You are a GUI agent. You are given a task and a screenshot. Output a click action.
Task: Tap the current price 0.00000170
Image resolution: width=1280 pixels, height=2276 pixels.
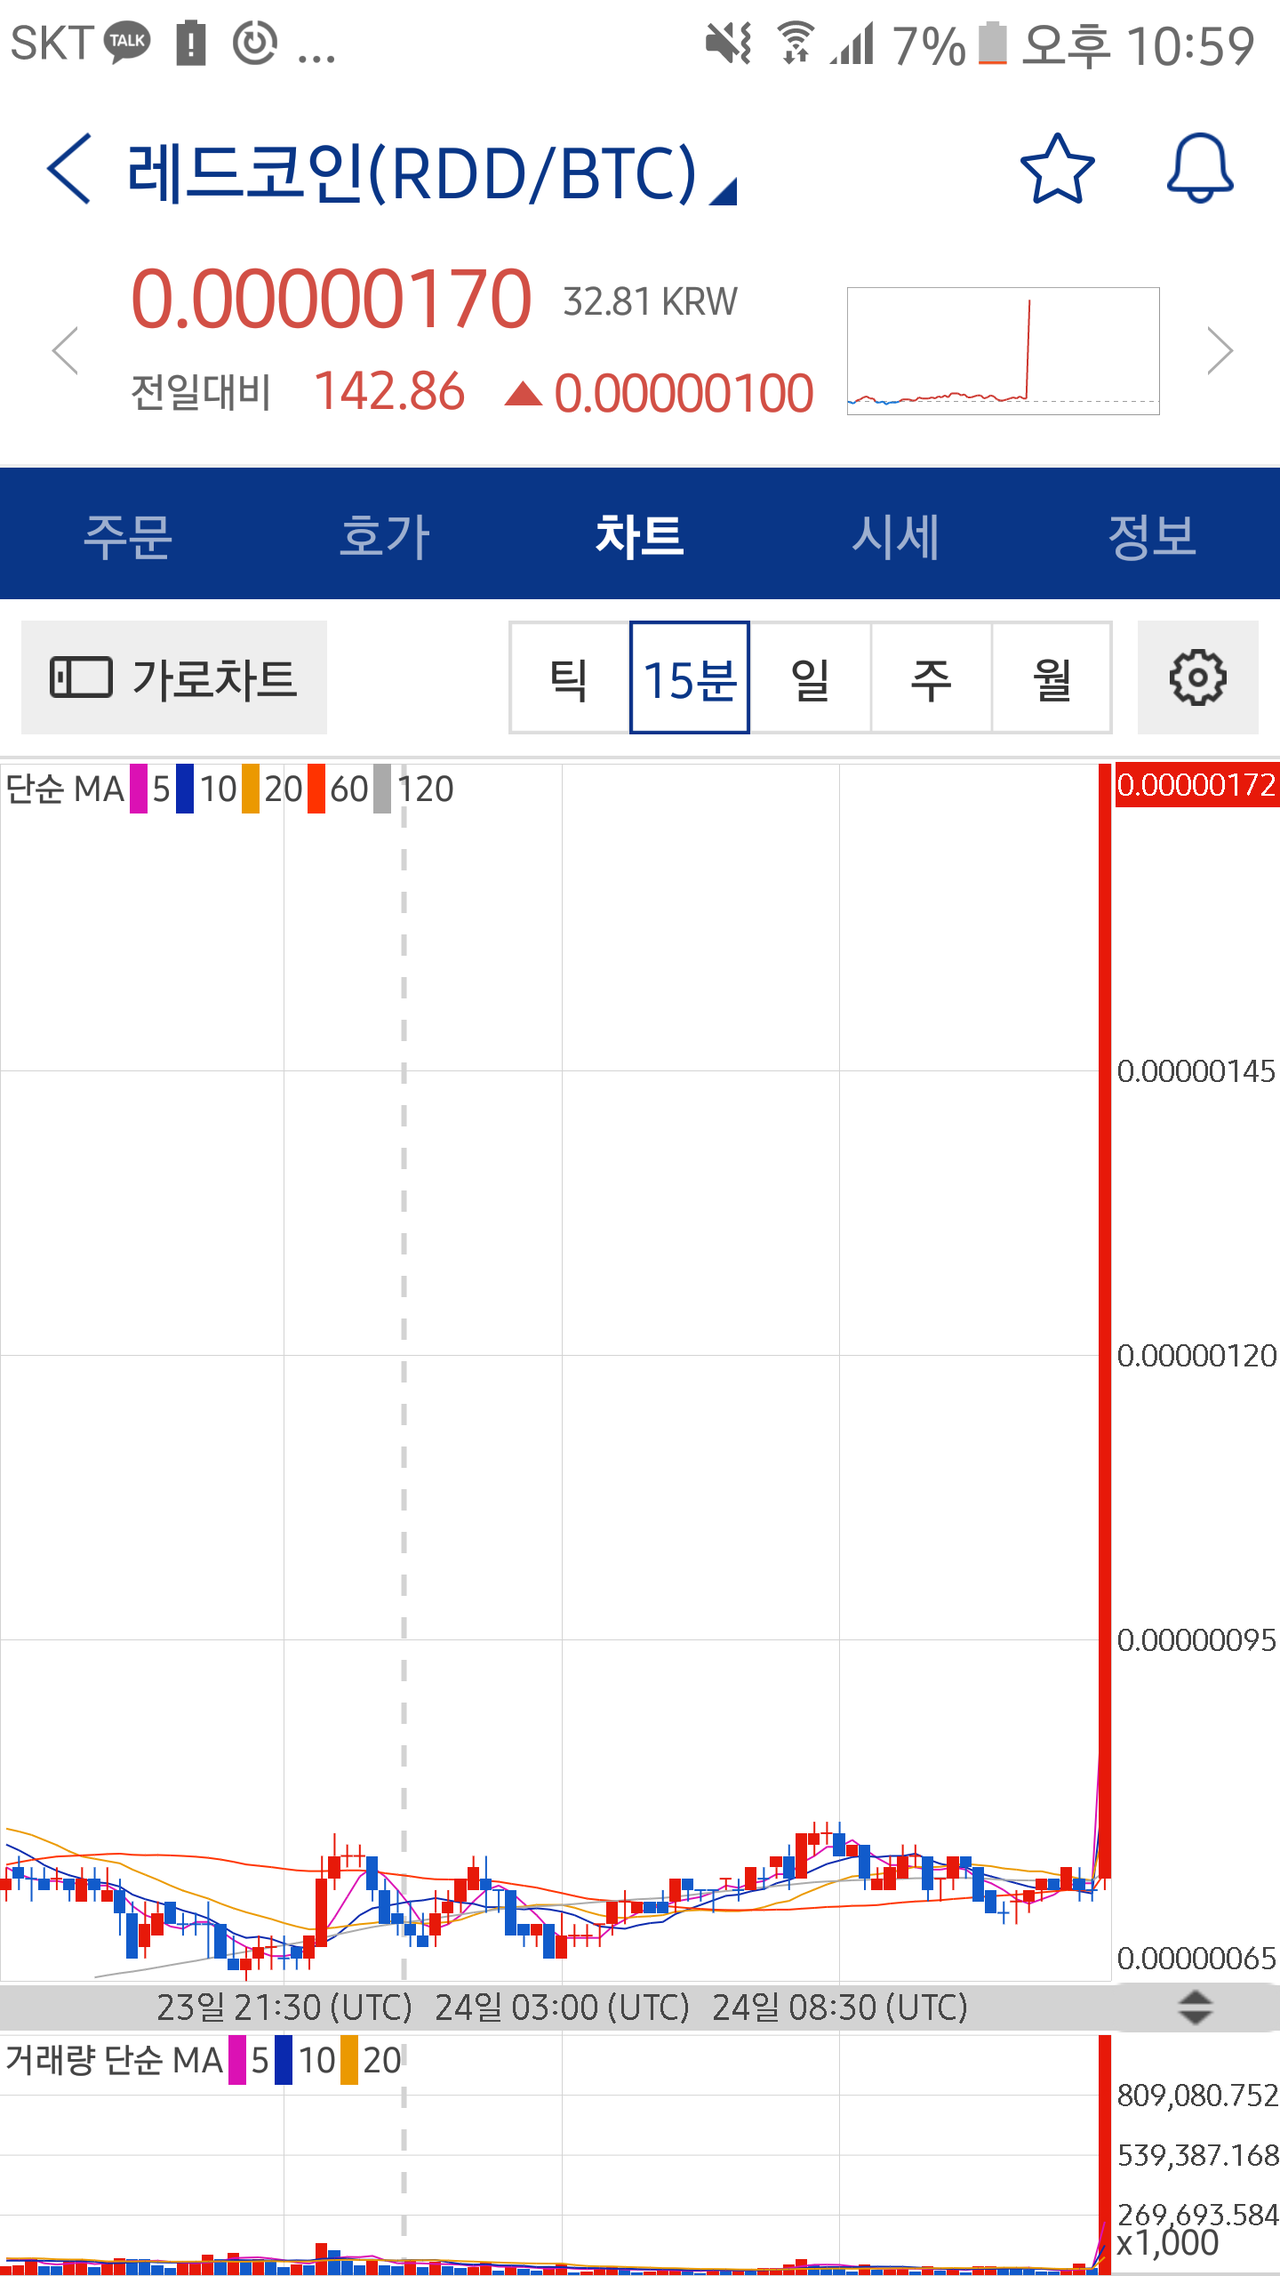coord(331,299)
